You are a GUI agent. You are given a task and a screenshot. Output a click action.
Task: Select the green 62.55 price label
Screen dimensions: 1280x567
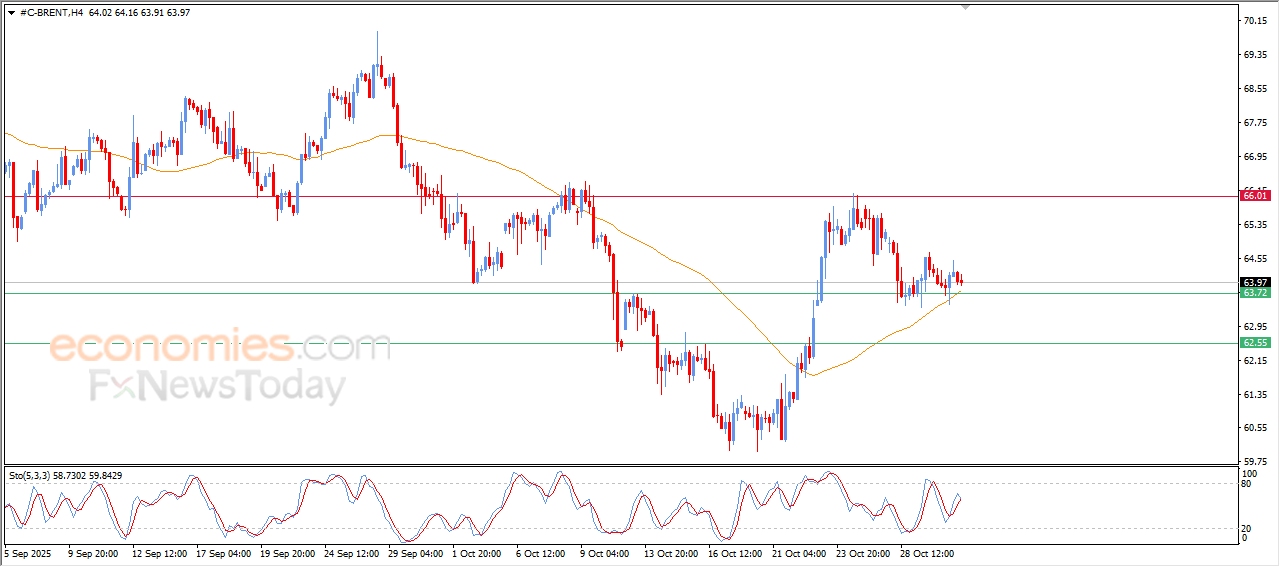click(x=1253, y=343)
